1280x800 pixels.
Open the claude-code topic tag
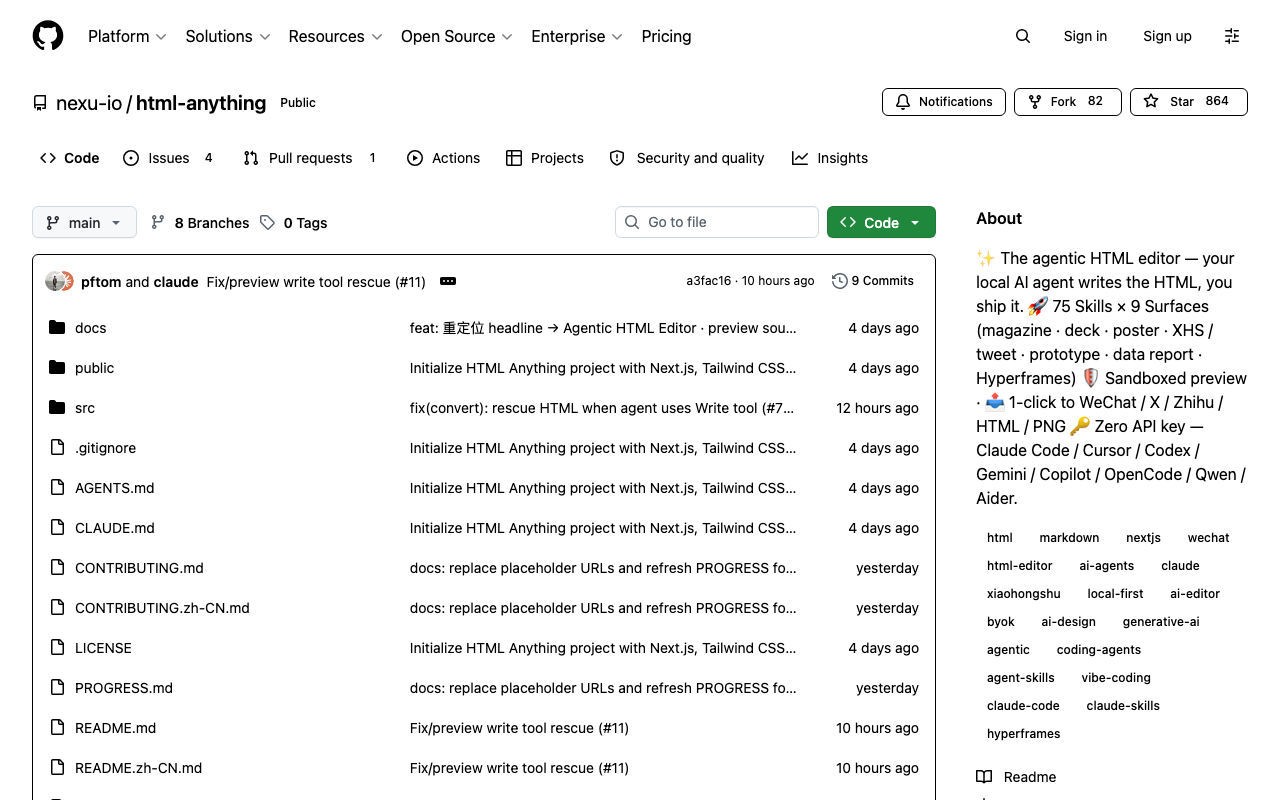1023,706
